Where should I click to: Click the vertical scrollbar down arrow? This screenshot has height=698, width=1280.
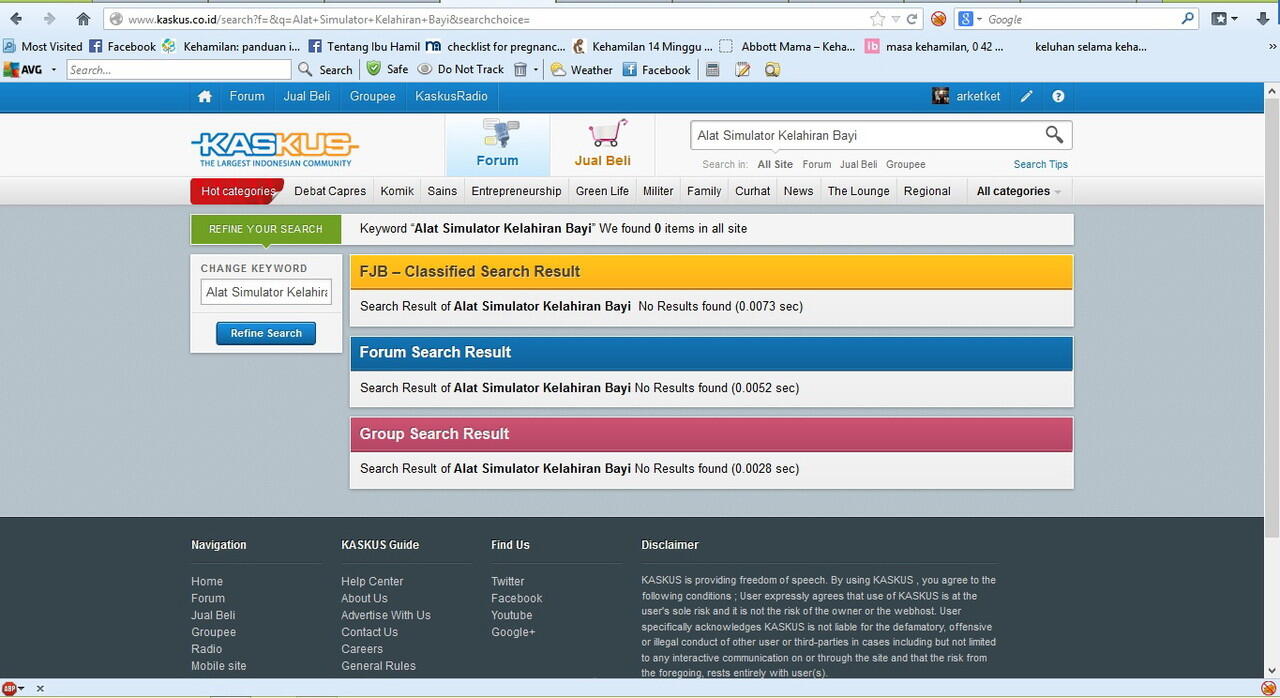point(1271,670)
